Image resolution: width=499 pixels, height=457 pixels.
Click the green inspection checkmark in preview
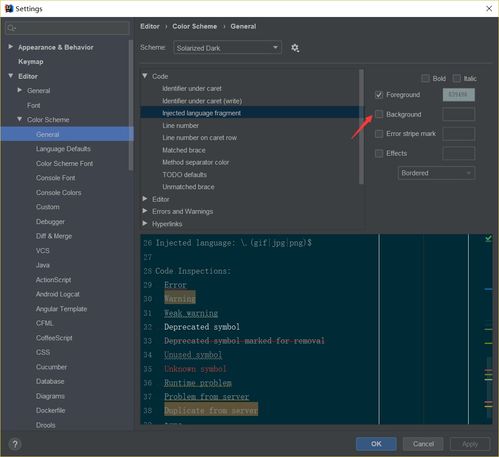tap(488, 238)
